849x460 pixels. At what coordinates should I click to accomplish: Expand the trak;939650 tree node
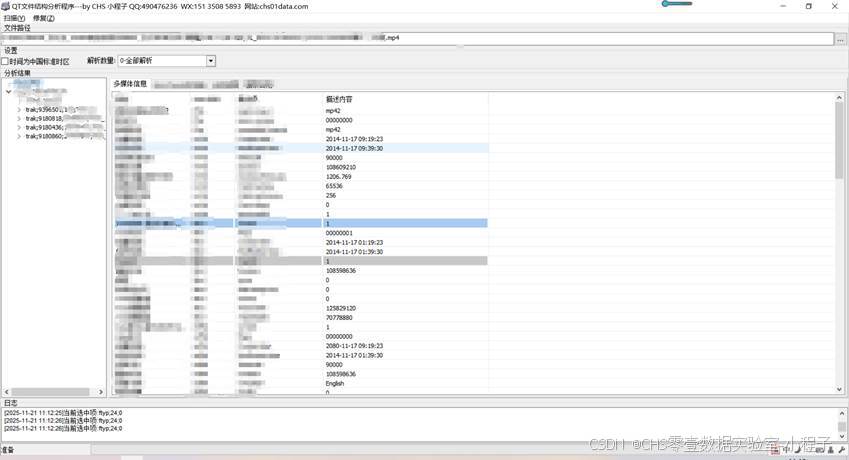[x=18, y=110]
